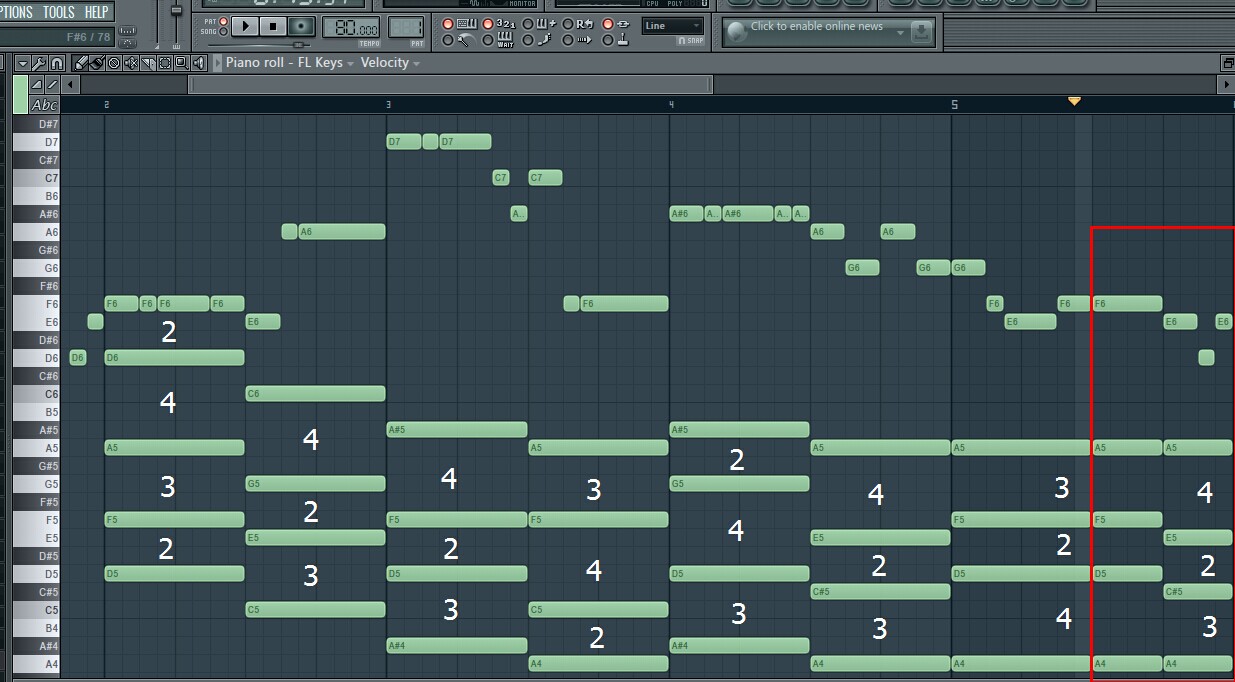Click the piano roll window restore button
Viewport: 1235px width, 682px height.
(1227, 63)
